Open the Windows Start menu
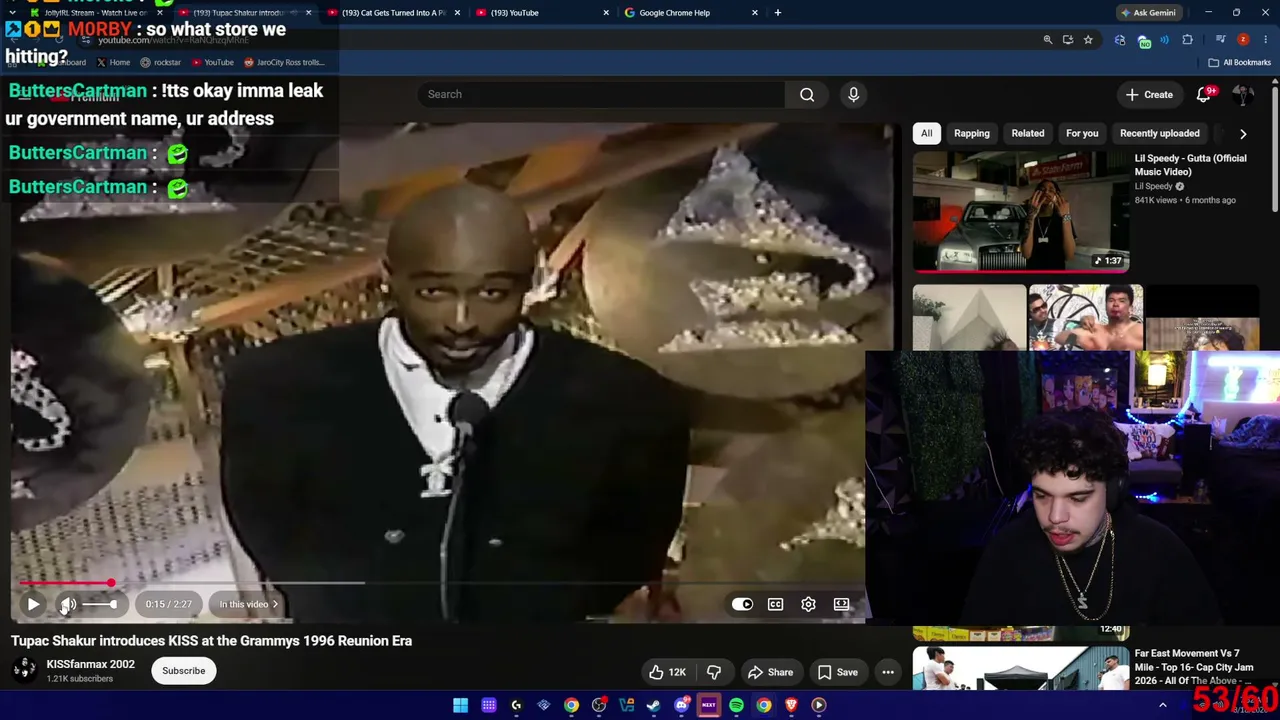 coord(461,705)
